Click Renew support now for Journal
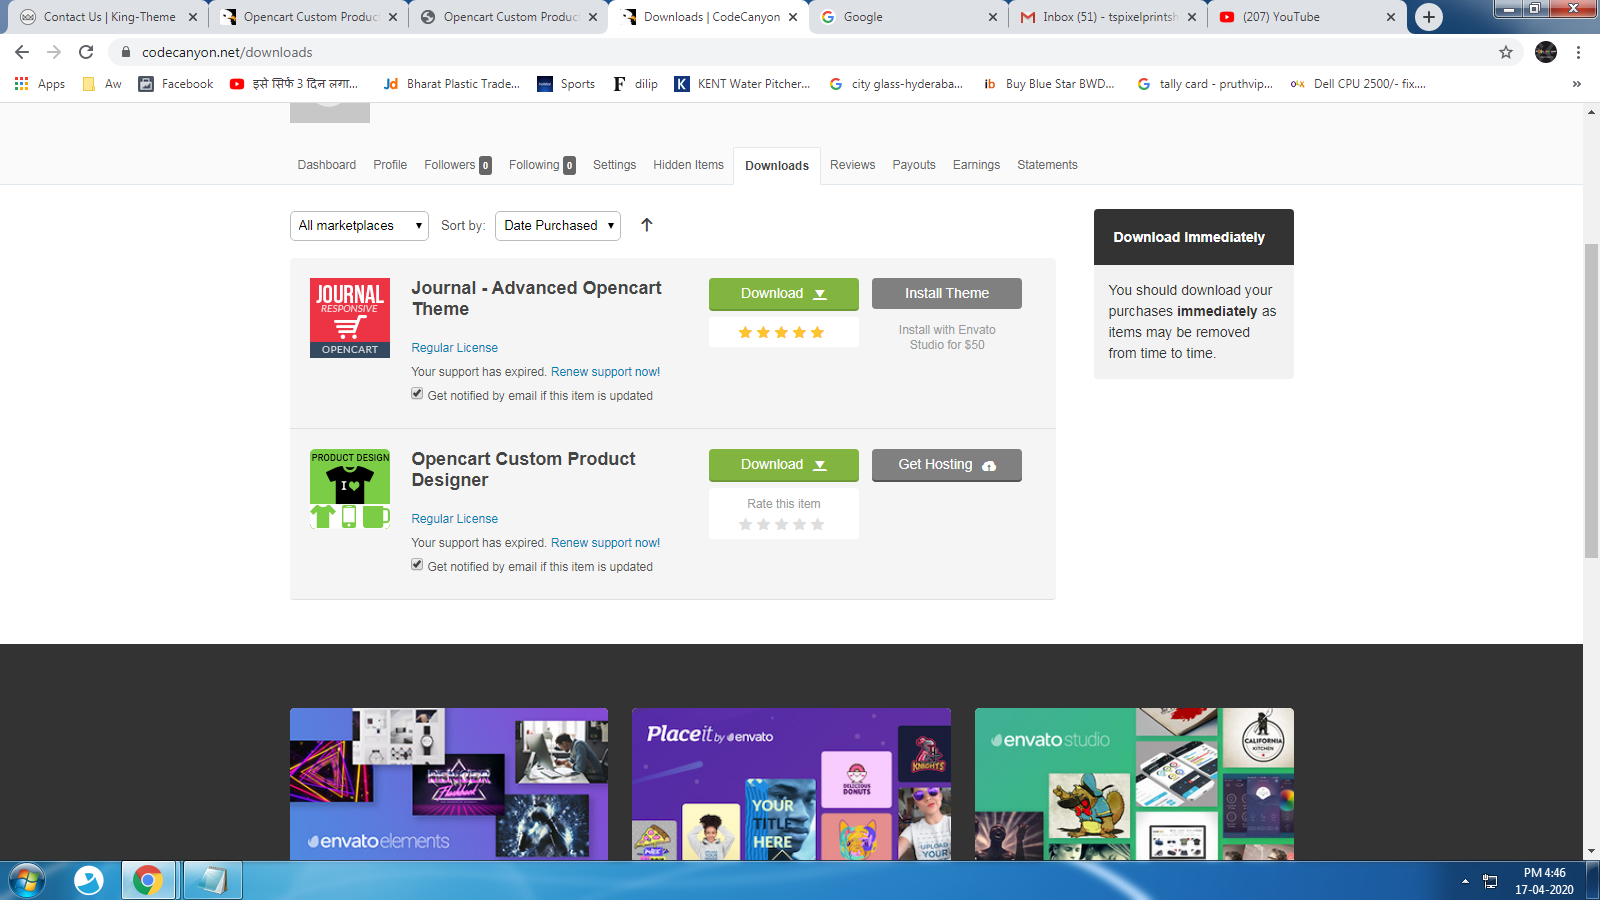This screenshot has width=1600, height=900. tap(605, 372)
